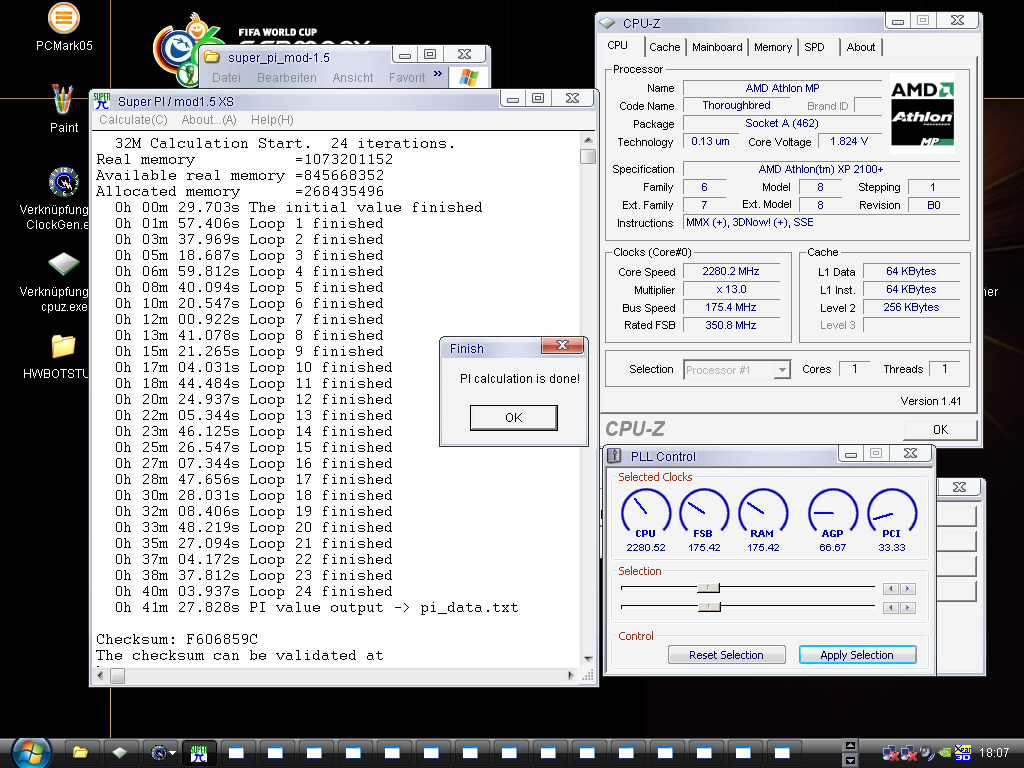Open the Help(H) menu in Super PI
1024x768 pixels.
coord(272,120)
